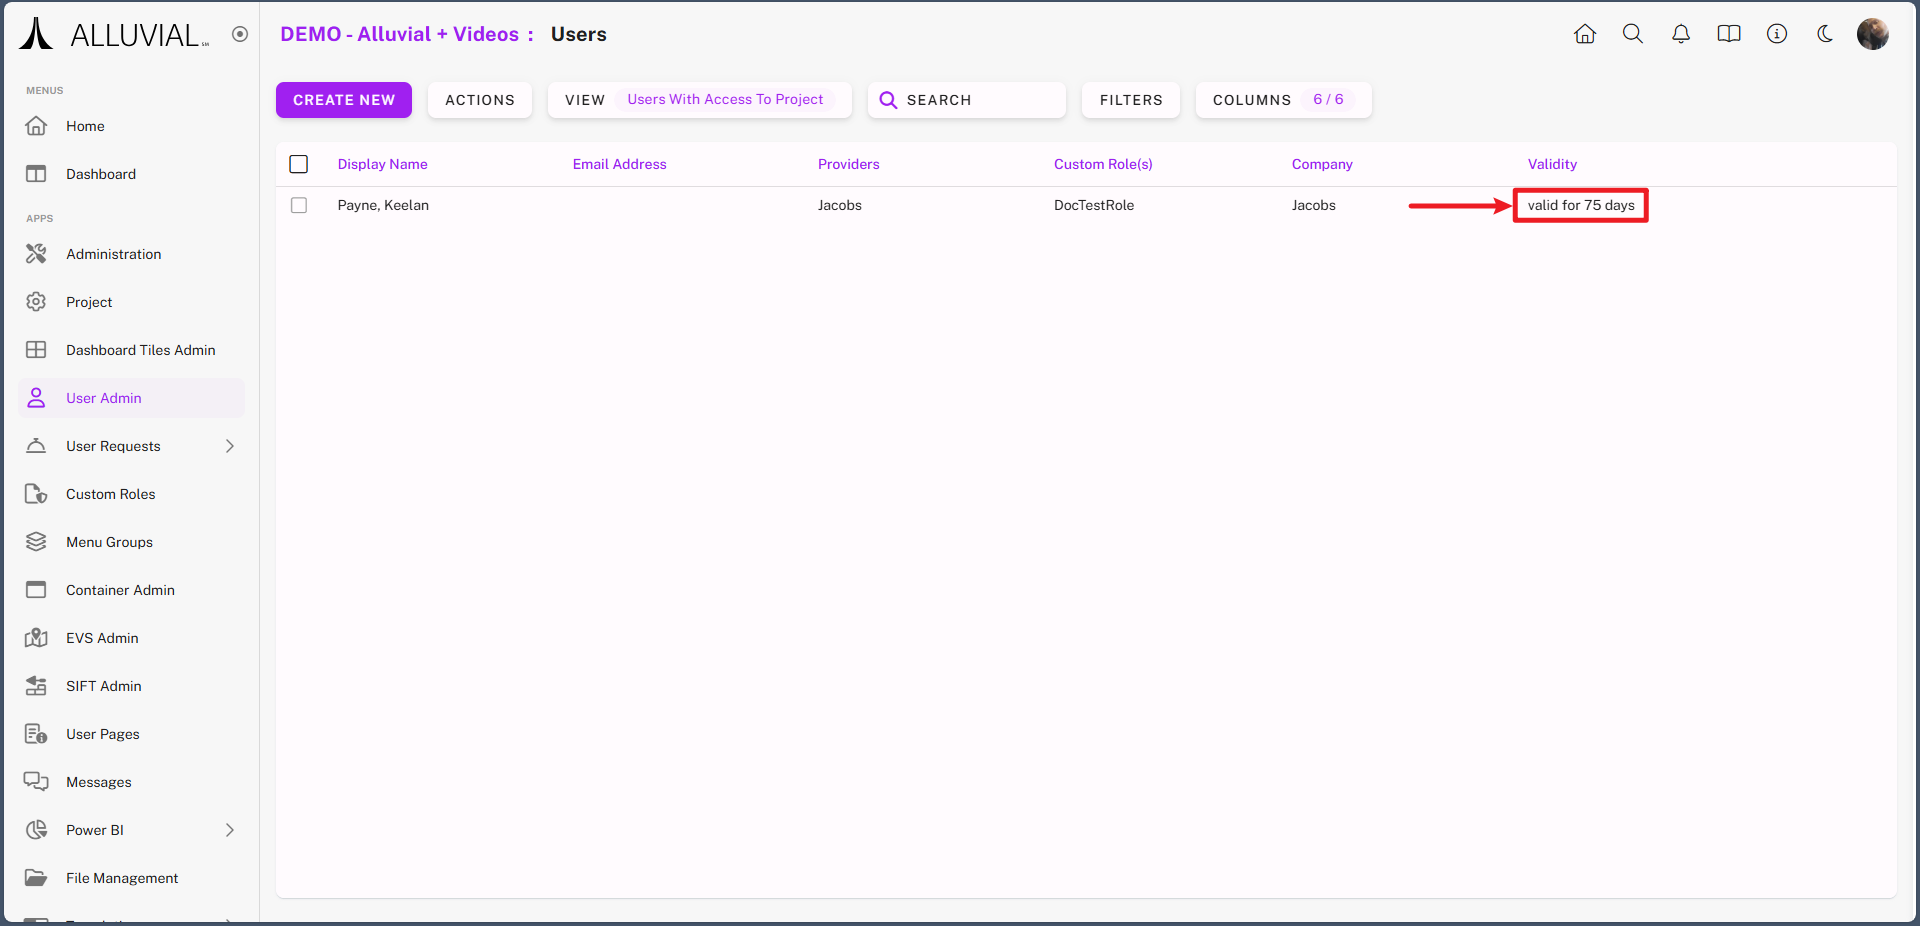
Task: Click the Create New button
Action: (344, 100)
